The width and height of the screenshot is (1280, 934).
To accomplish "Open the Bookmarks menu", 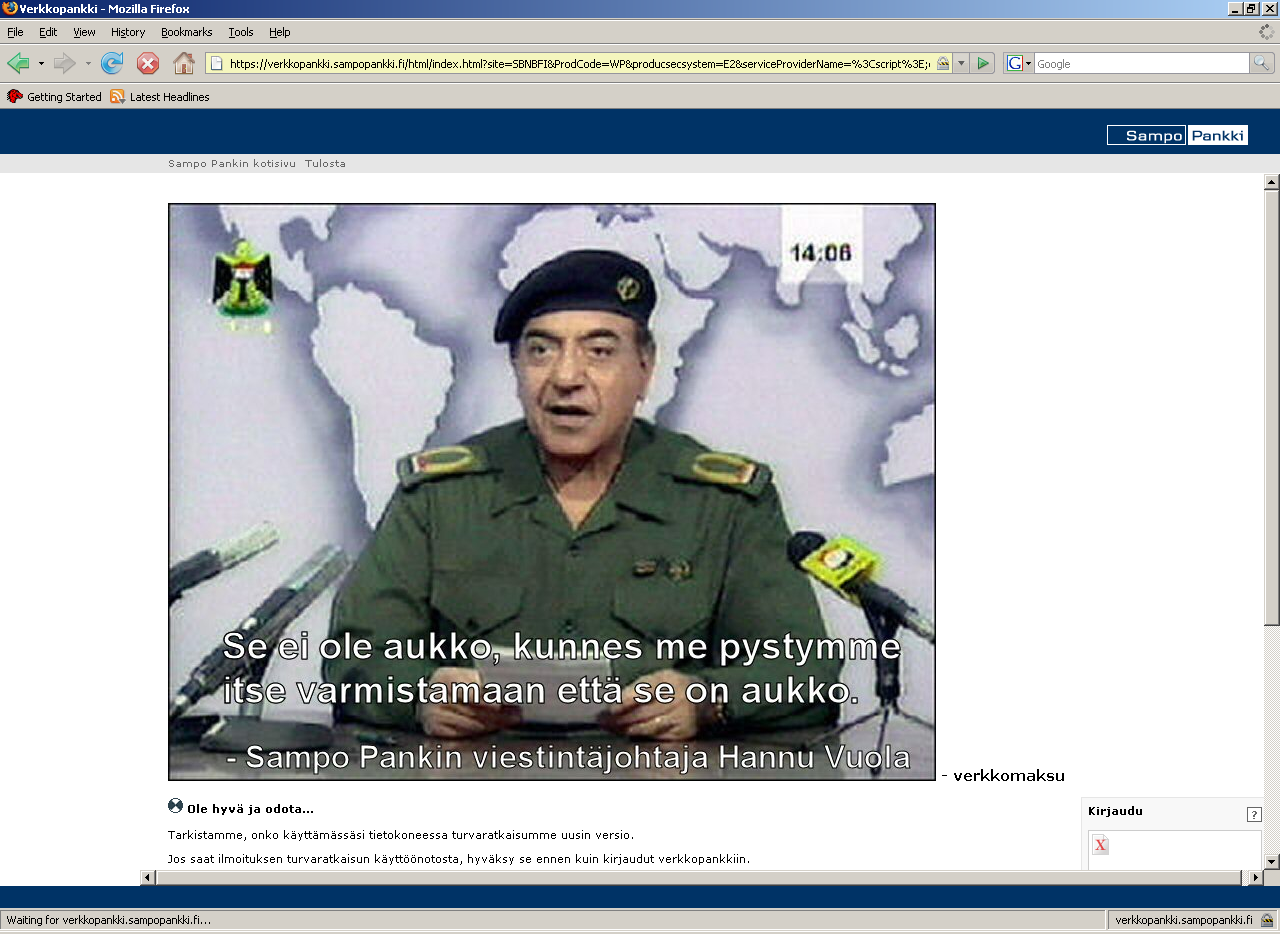I will point(186,32).
